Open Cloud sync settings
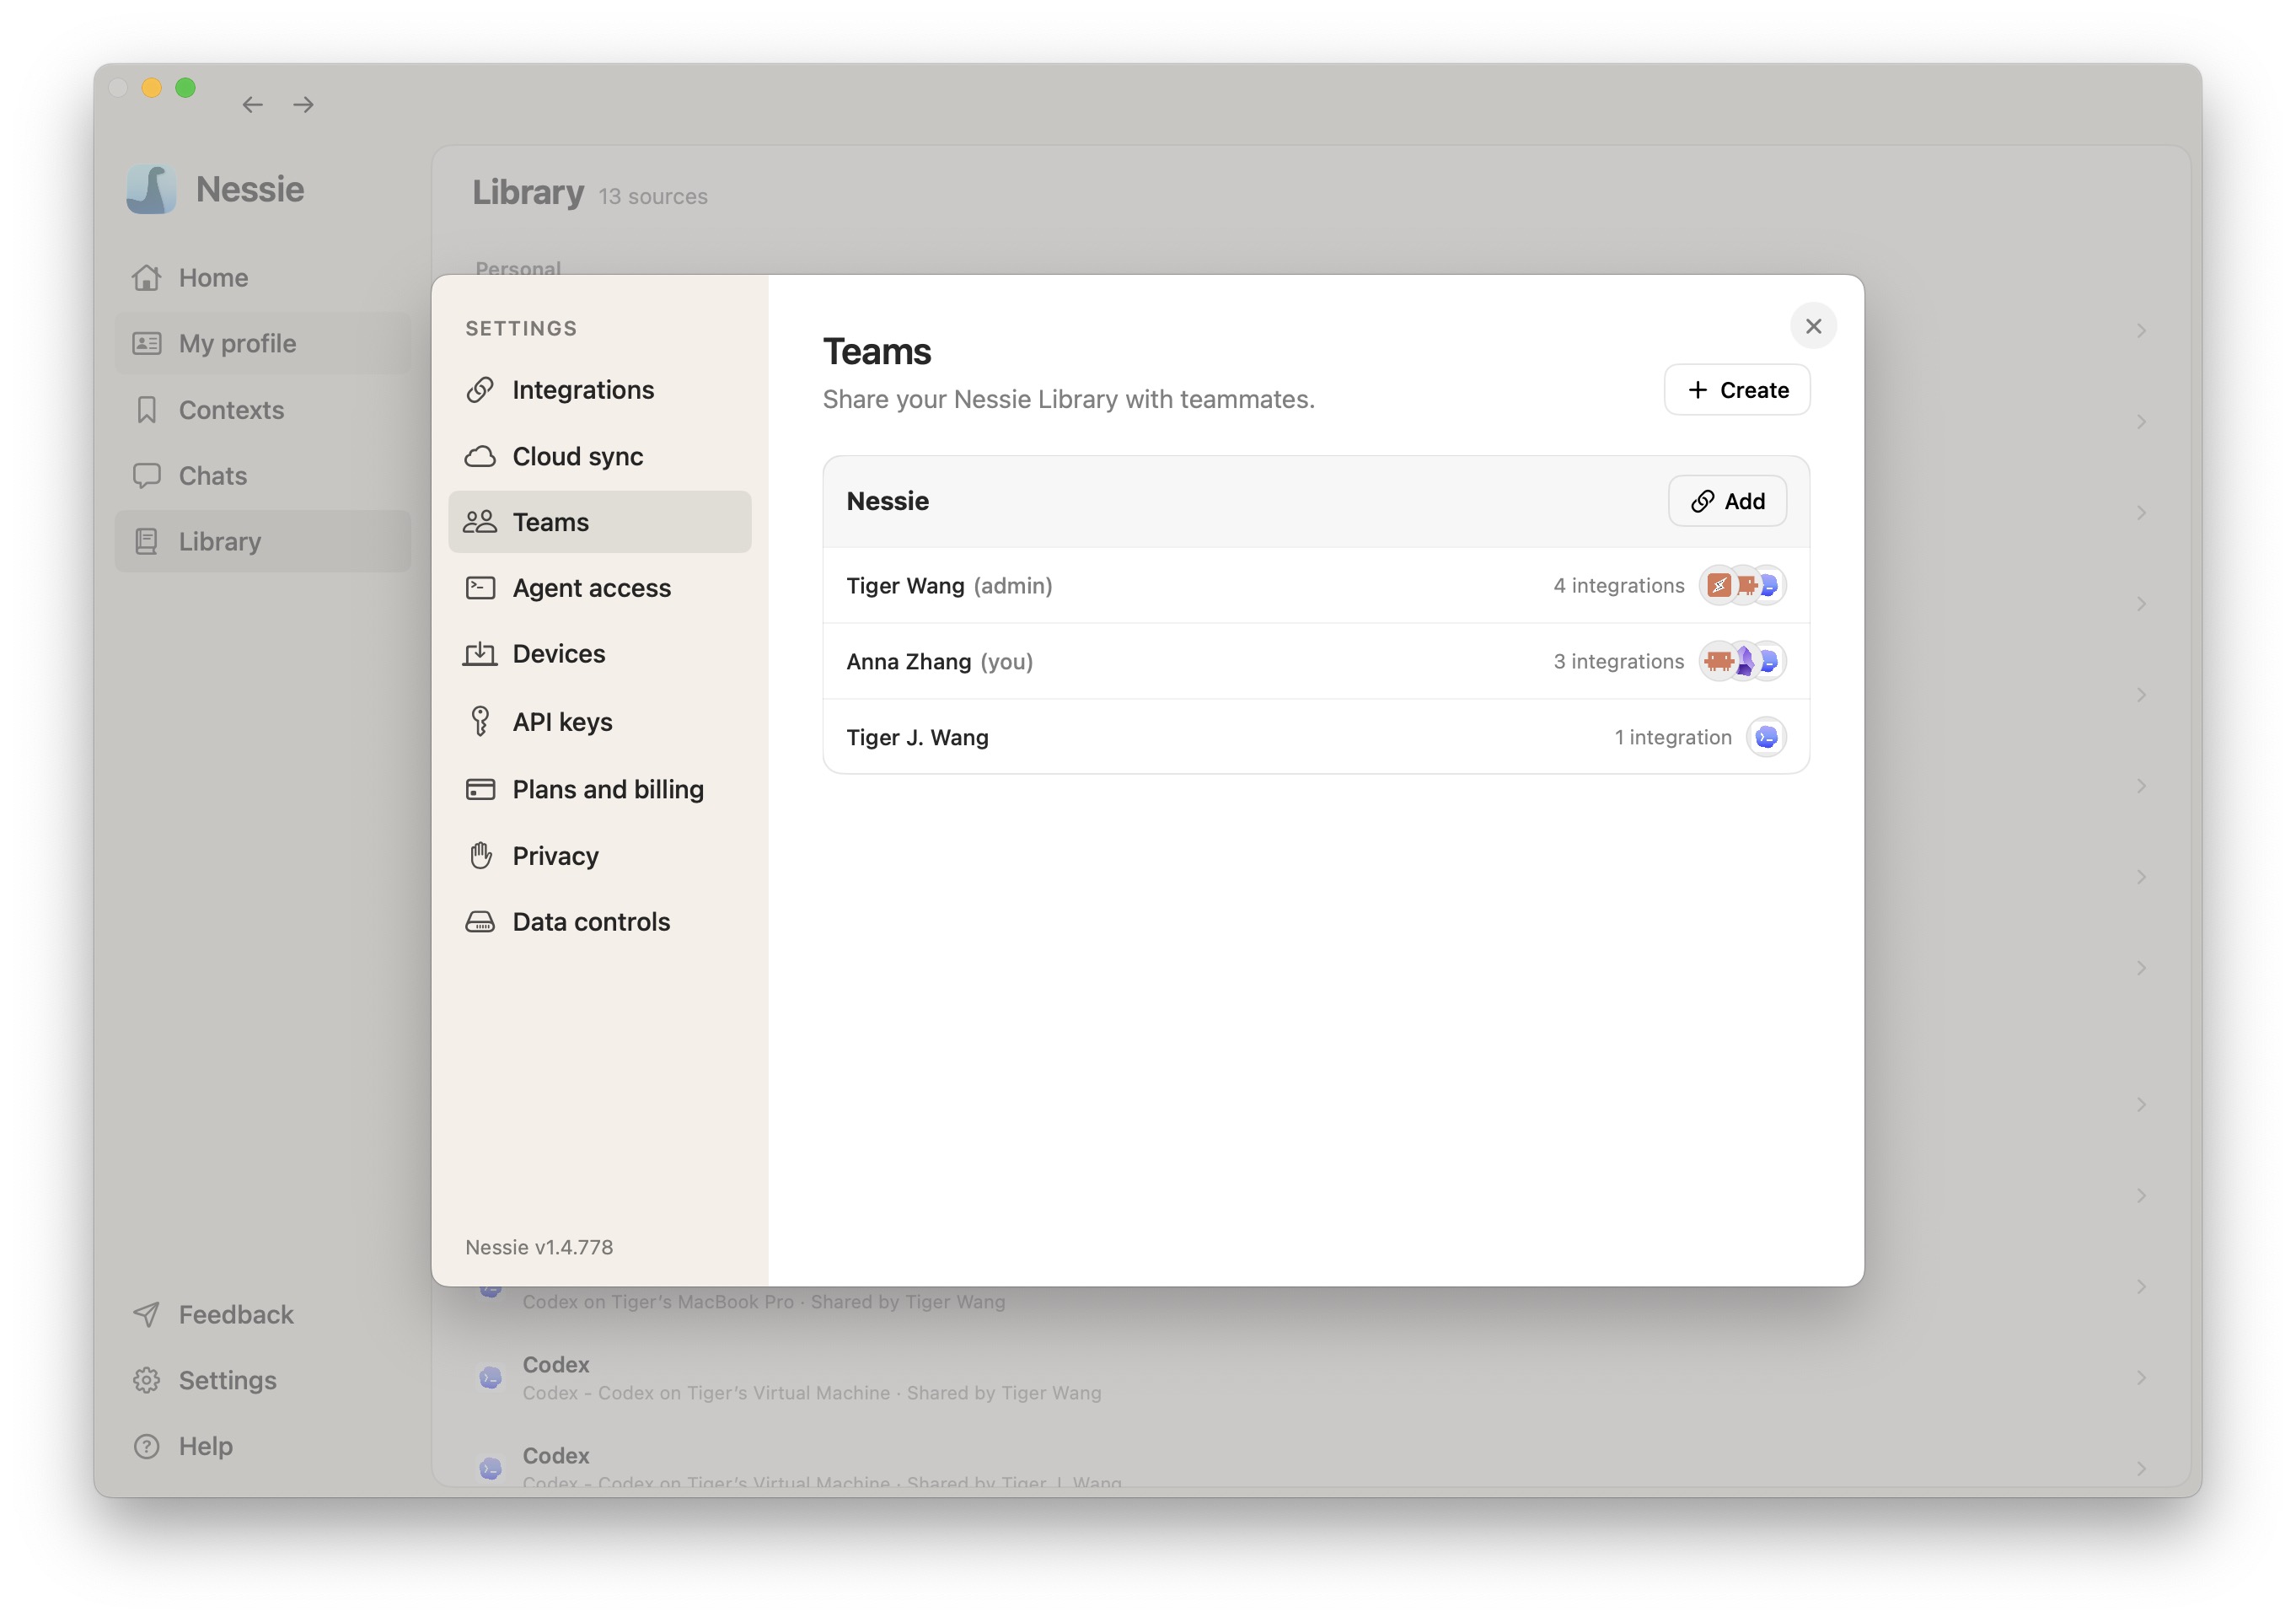Viewport: 2296px width, 1622px height. (x=599, y=456)
